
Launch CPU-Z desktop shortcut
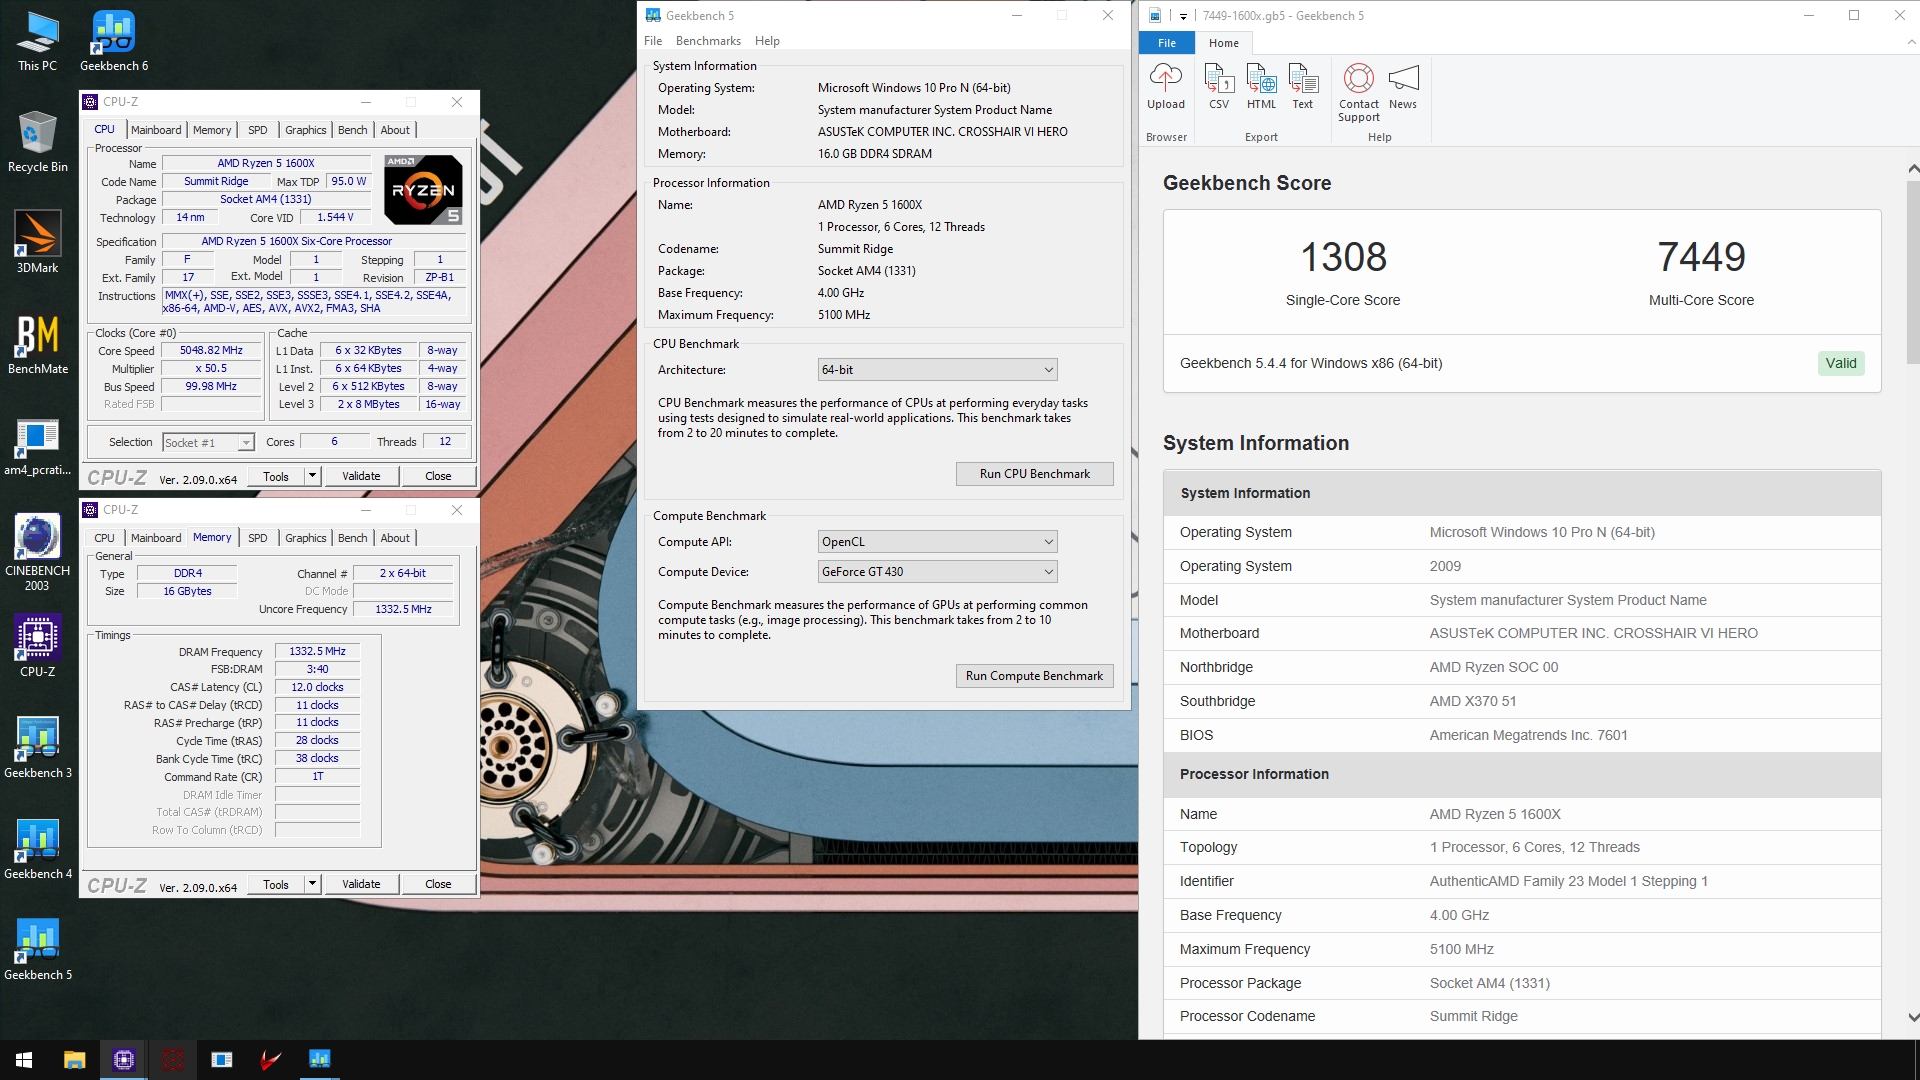(37, 647)
